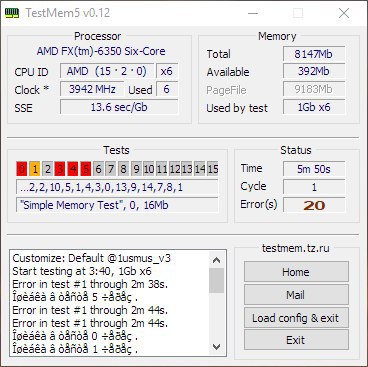Screen dimensions: 368x367
Task: Click log line Customize: Default @1usmus_v3
Action: pyautogui.click(x=92, y=258)
